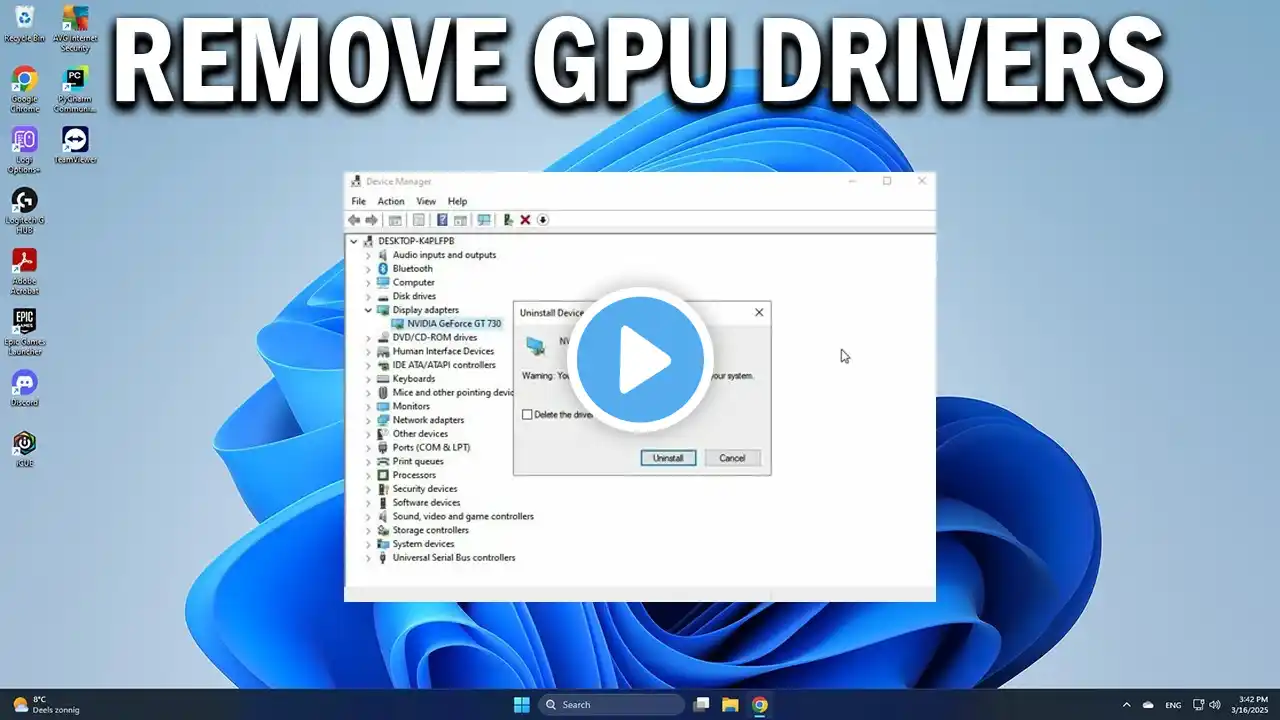Expand the Keyboards category
This screenshot has width=1280, height=720.
pos(368,379)
